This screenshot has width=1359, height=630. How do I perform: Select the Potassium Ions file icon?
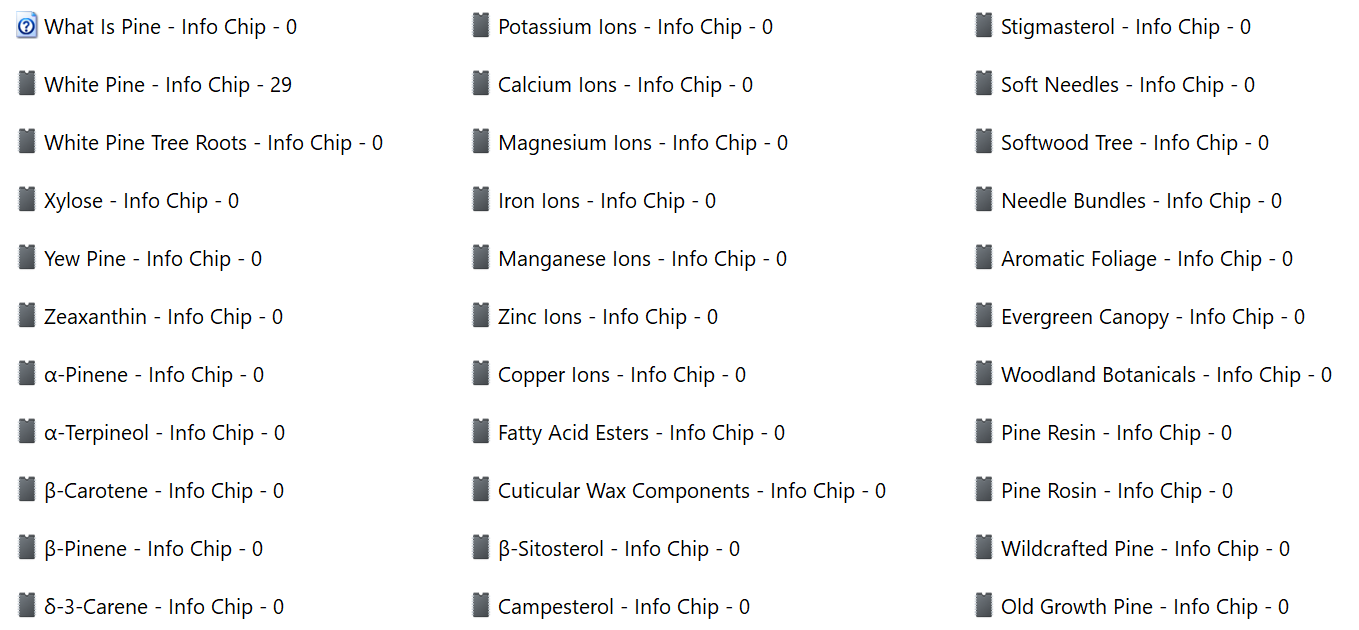tap(481, 26)
